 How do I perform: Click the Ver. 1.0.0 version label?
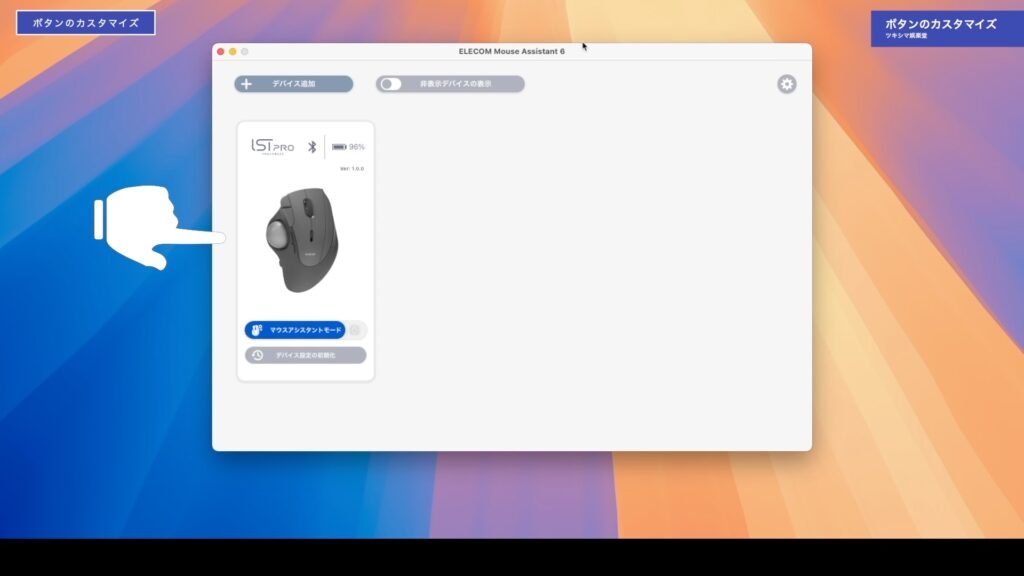click(351, 169)
